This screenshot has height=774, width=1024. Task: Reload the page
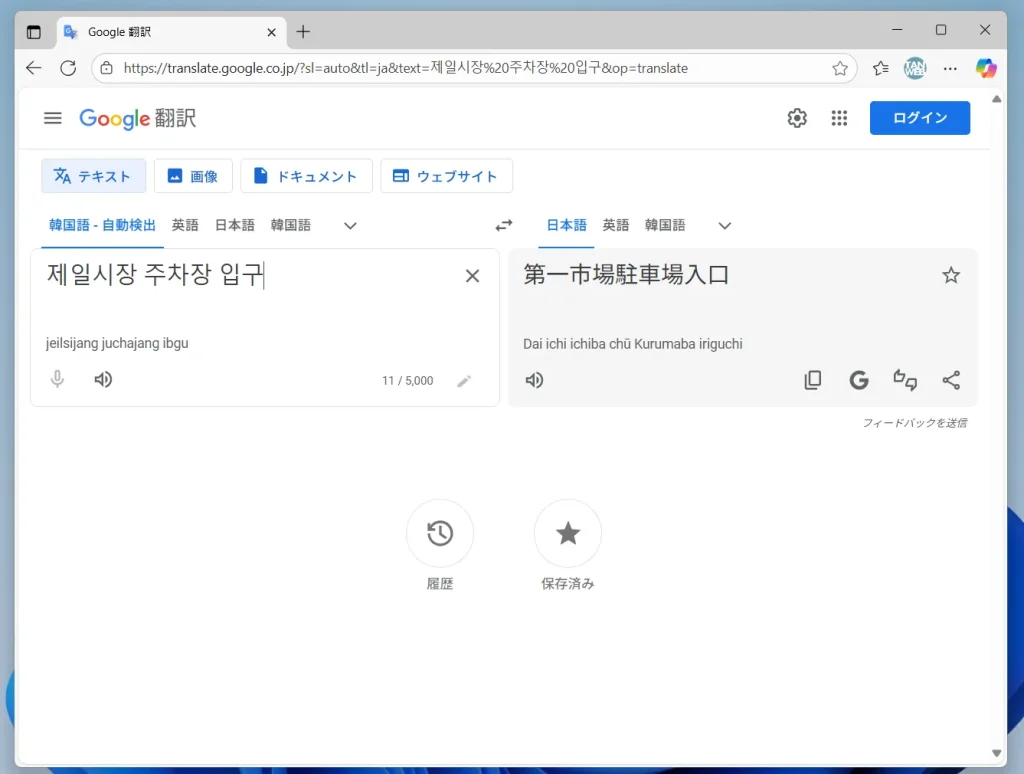(x=68, y=68)
